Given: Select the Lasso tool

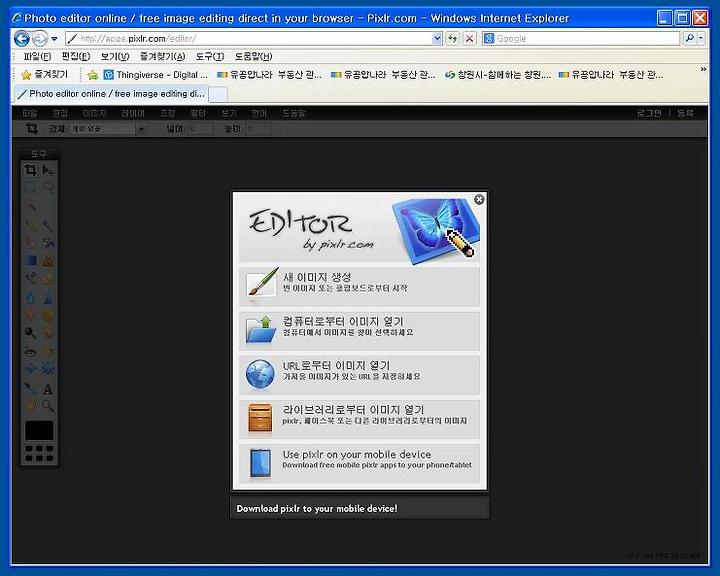Looking at the screenshot, I should 48,188.
